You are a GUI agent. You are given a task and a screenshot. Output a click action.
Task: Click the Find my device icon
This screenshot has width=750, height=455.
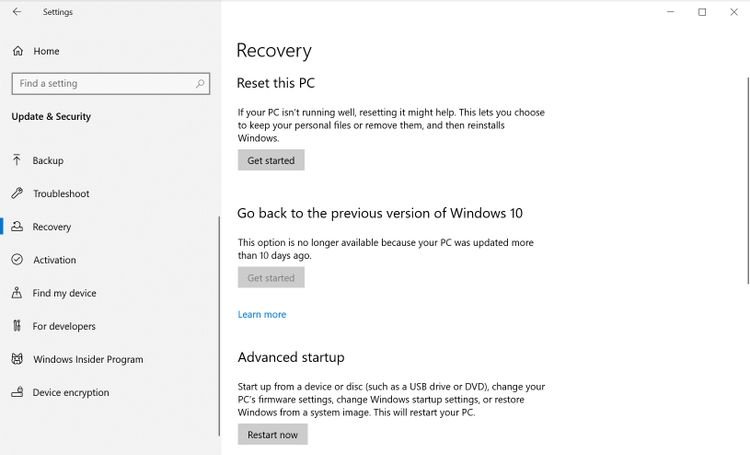click(x=17, y=292)
